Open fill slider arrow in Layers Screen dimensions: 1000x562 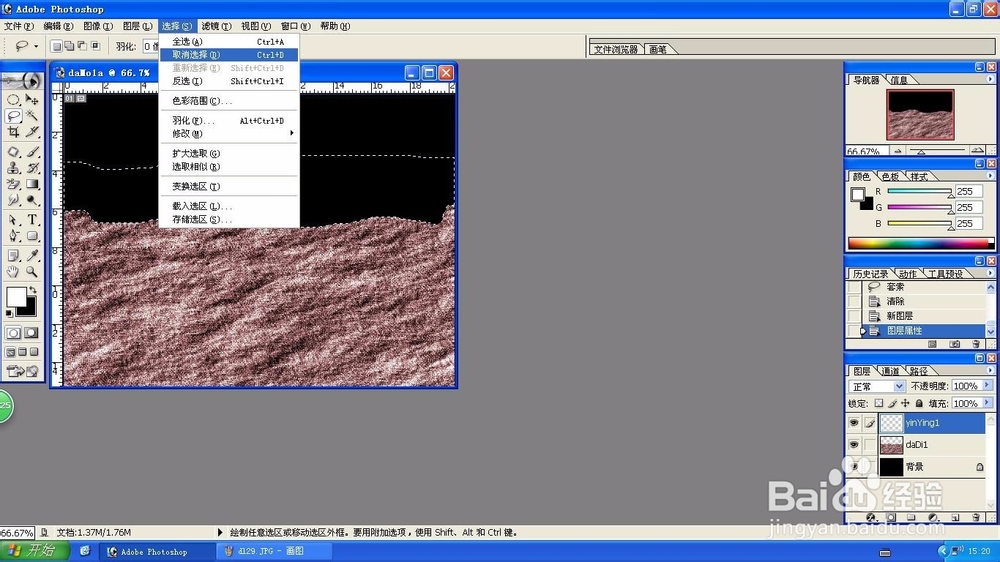(x=987, y=403)
